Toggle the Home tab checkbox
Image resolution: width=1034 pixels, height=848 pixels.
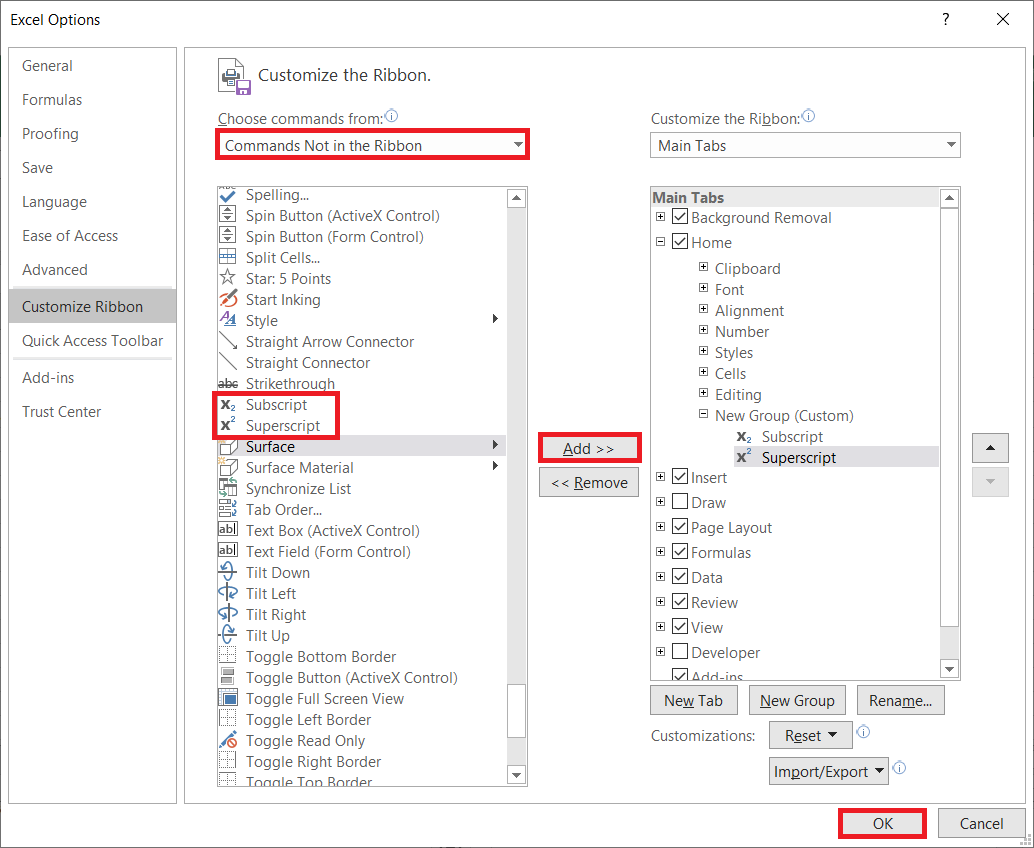click(x=680, y=242)
